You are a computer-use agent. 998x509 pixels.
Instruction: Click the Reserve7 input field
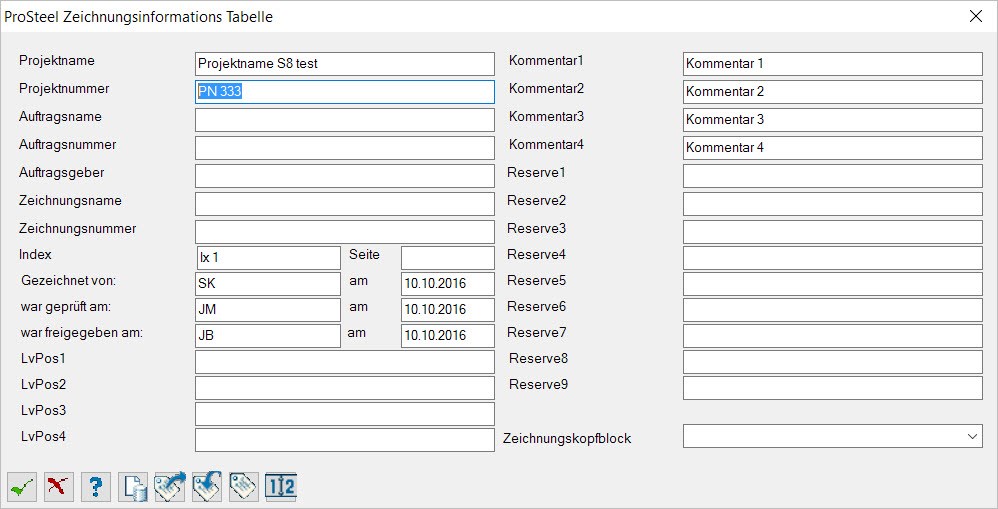833,336
